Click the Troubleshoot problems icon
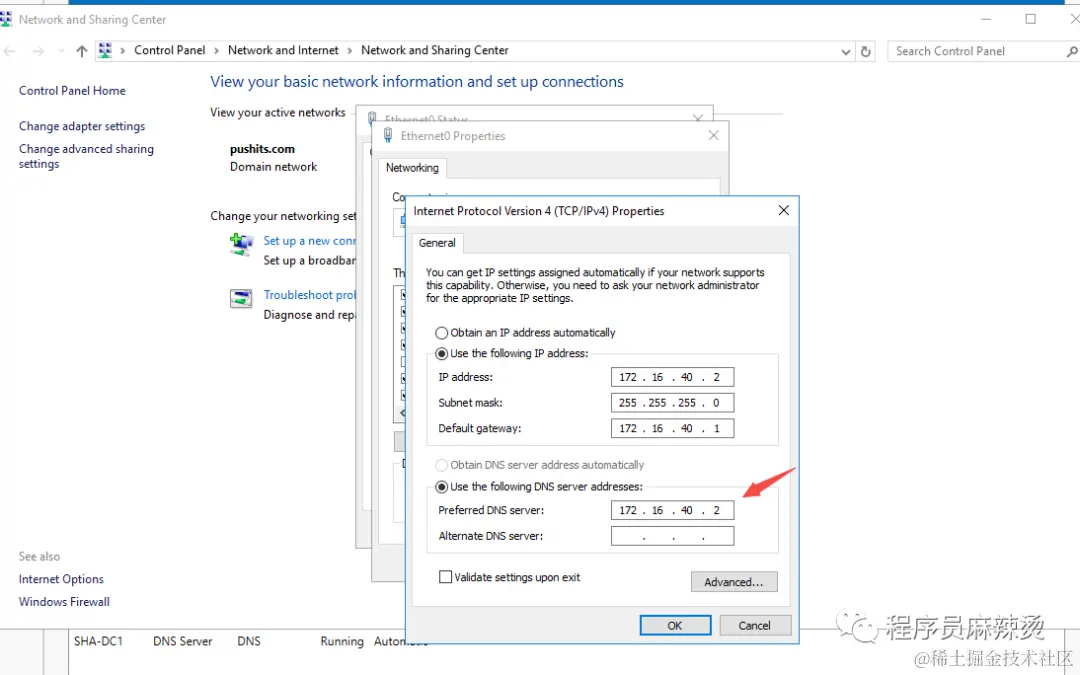 coord(241,299)
